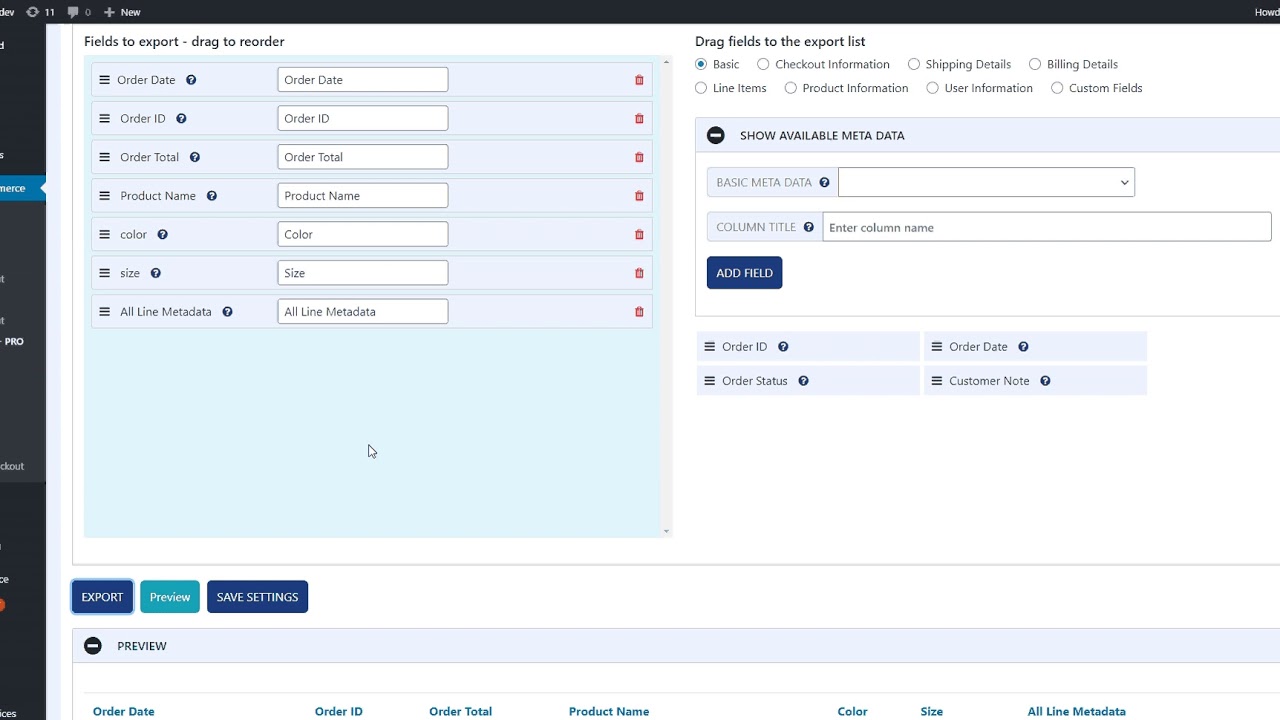This screenshot has height=720, width=1280.
Task: Show help for Product Name field
Action: pyautogui.click(x=212, y=196)
